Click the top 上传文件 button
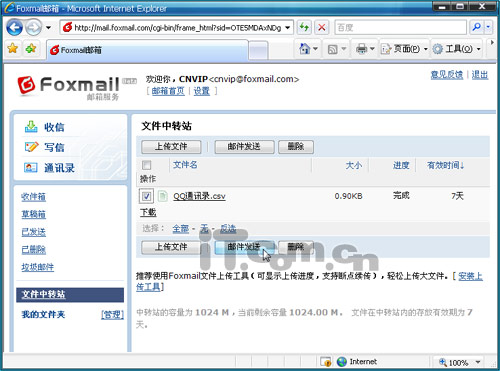Image resolution: width=500 pixels, height=371 pixels. (171, 147)
